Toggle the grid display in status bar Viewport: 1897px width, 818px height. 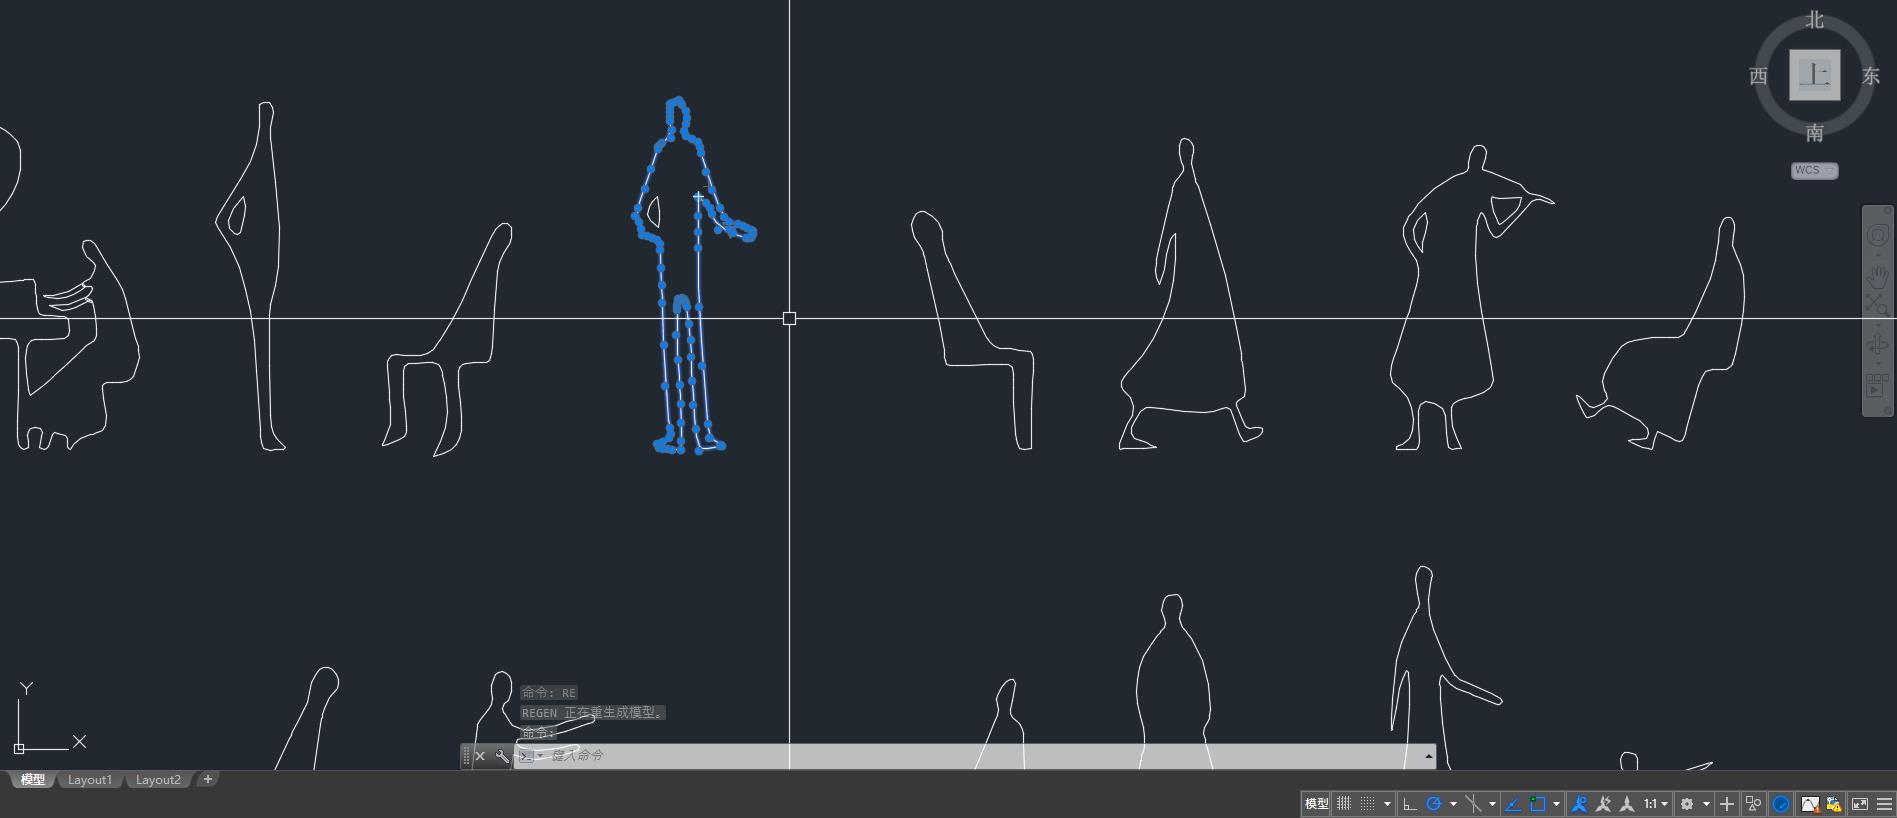coord(1344,804)
